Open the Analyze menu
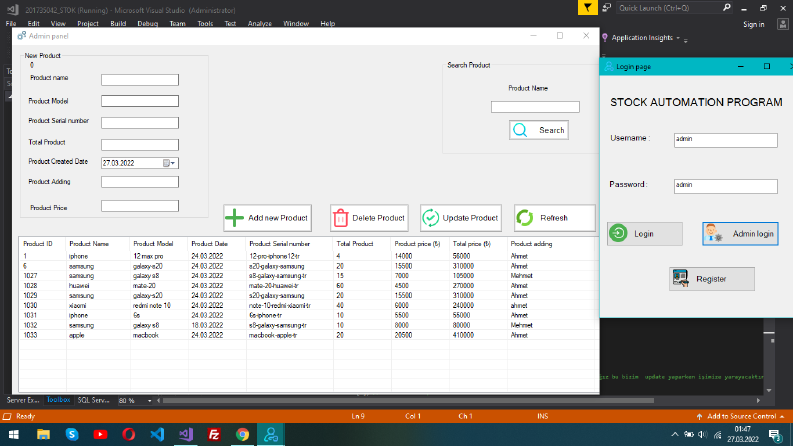793x446 pixels. point(260,24)
